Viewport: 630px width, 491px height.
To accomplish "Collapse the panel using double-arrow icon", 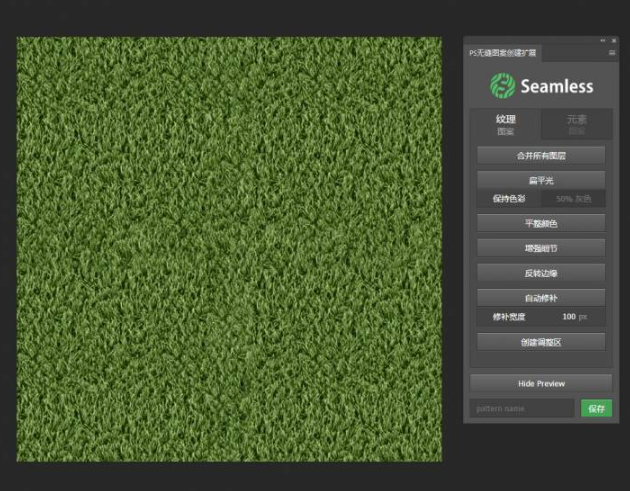I will pos(602,40).
